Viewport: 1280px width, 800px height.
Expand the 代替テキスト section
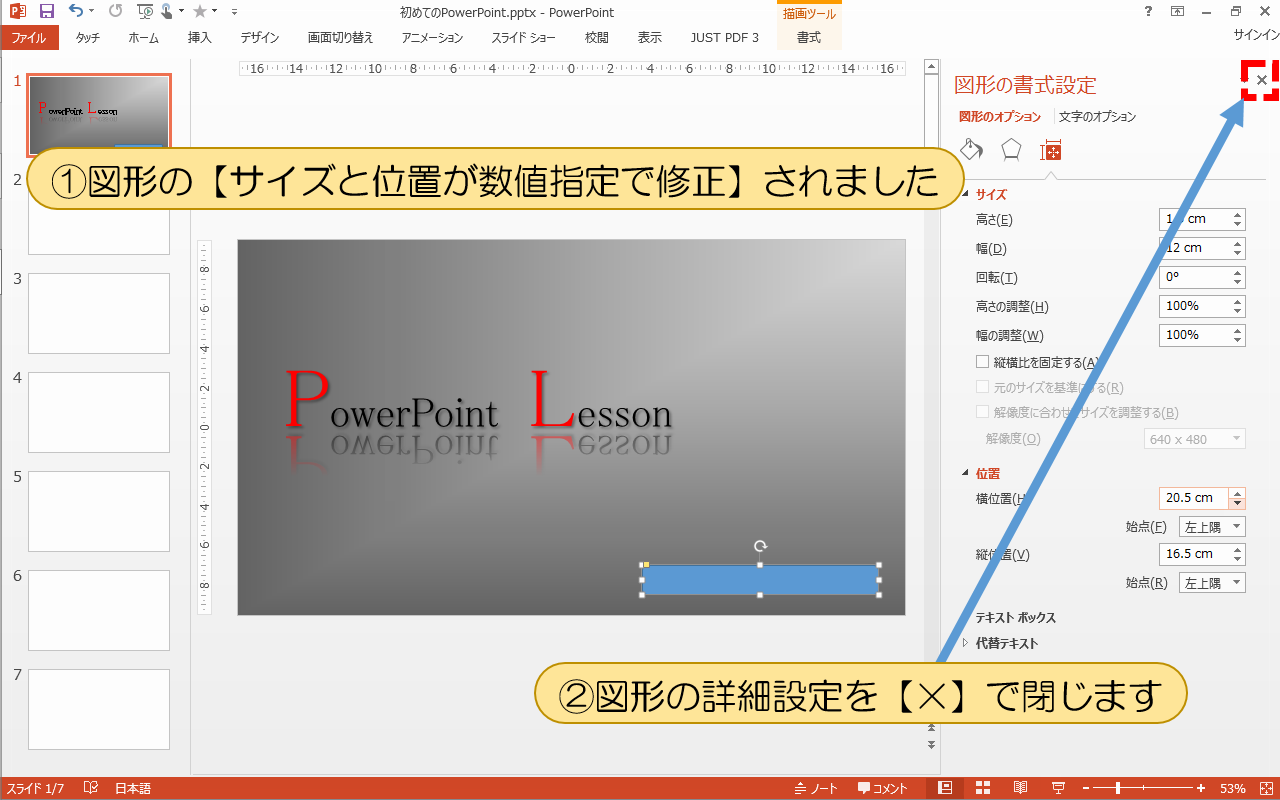(965, 643)
